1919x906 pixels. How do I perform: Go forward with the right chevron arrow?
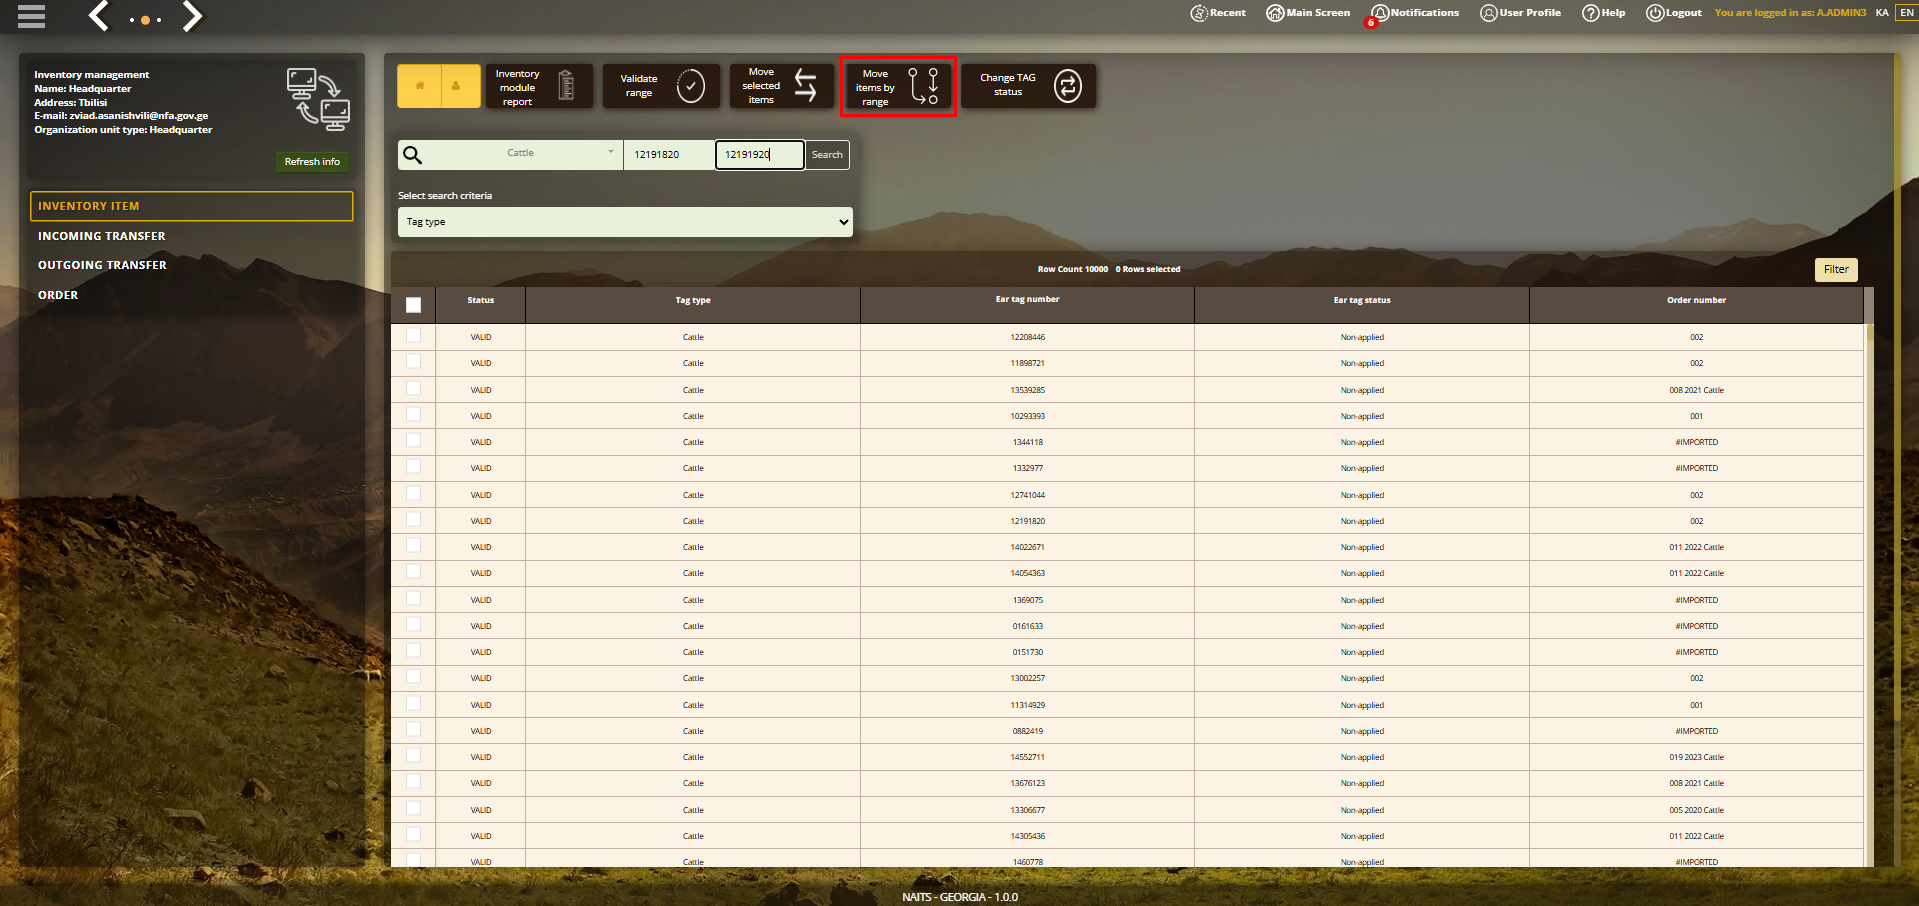[x=193, y=16]
